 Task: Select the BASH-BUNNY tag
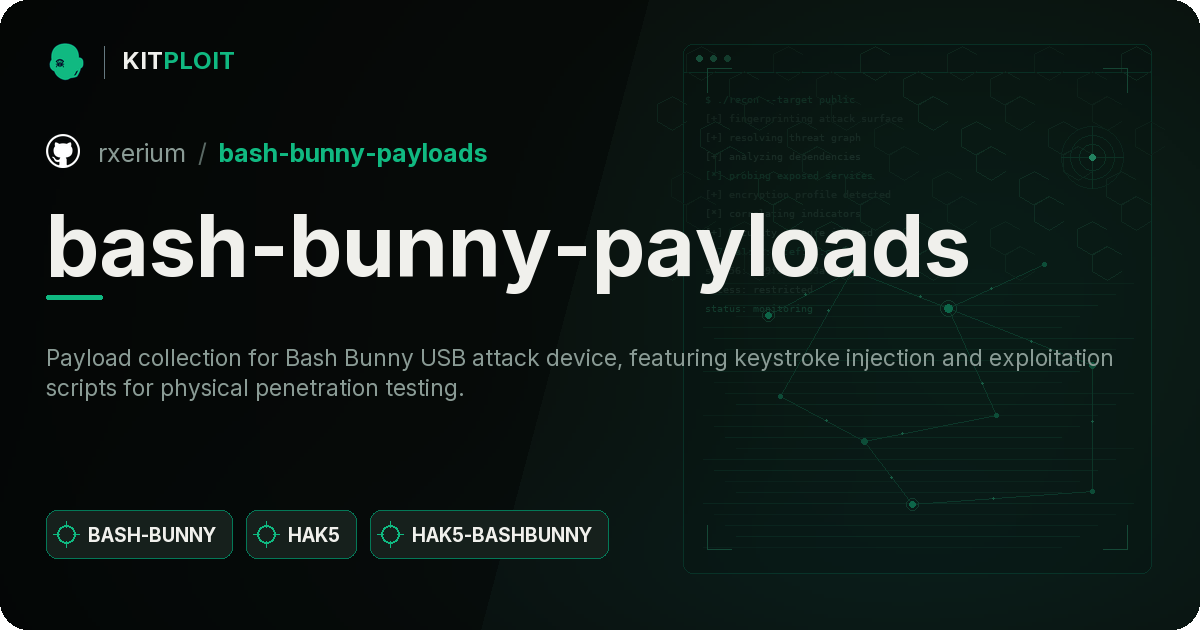click(x=139, y=535)
